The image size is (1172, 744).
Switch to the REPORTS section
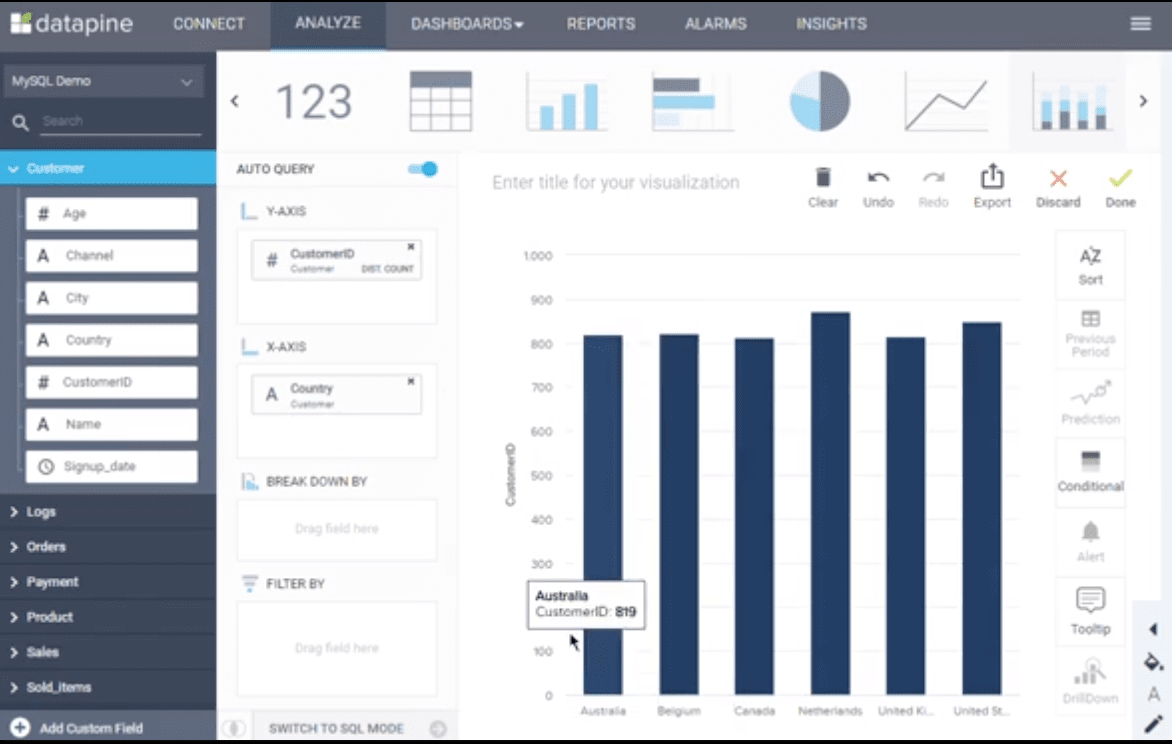[600, 23]
